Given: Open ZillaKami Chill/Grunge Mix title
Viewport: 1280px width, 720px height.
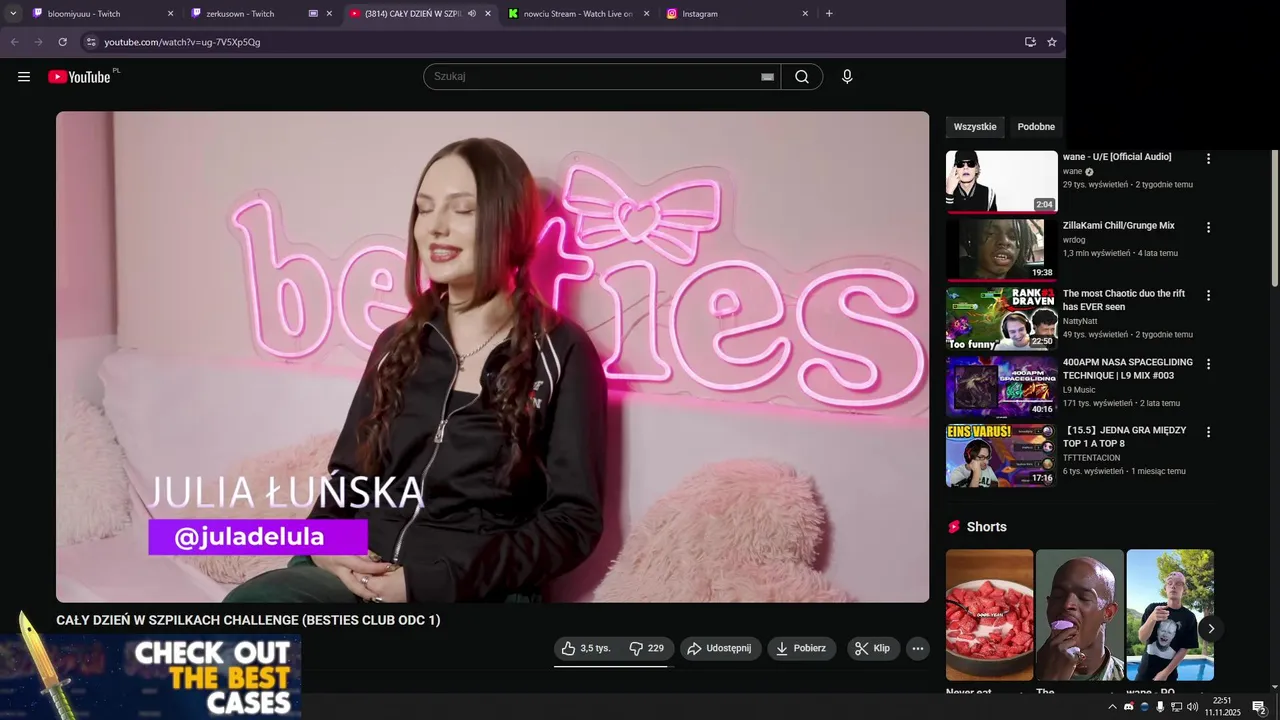Looking at the screenshot, I should [1118, 226].
